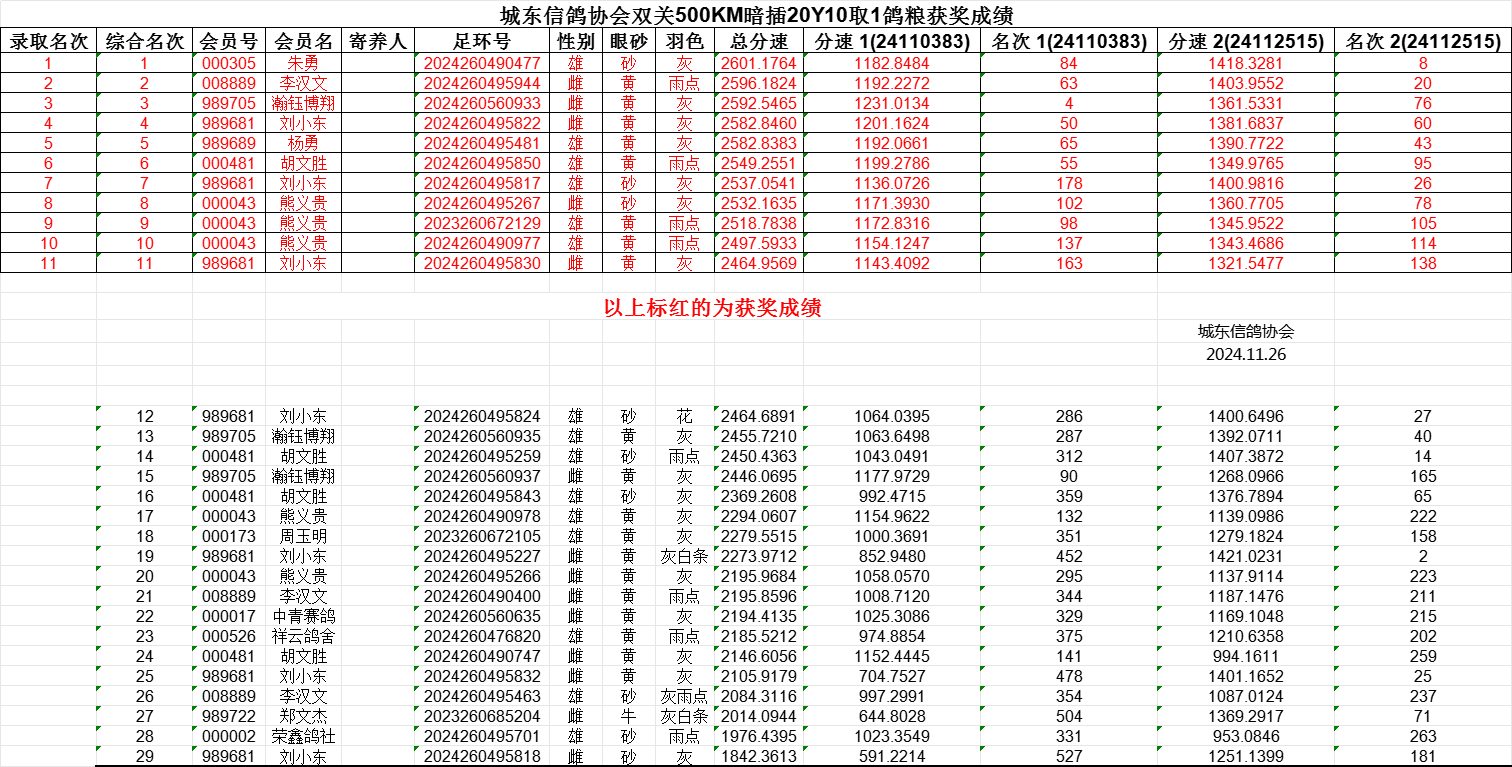Click speed value 1418.3281

click(1246, 63)
